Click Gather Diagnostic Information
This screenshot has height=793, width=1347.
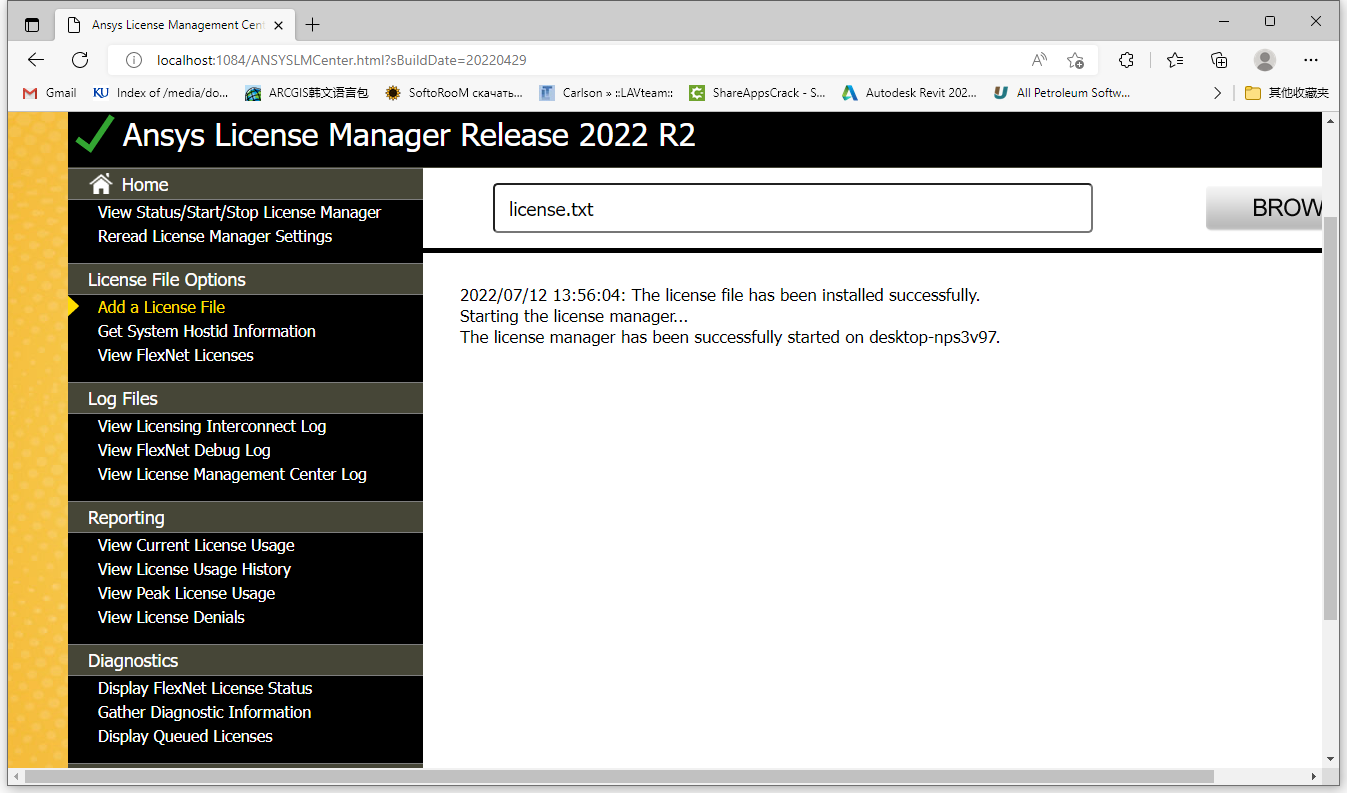204,712
